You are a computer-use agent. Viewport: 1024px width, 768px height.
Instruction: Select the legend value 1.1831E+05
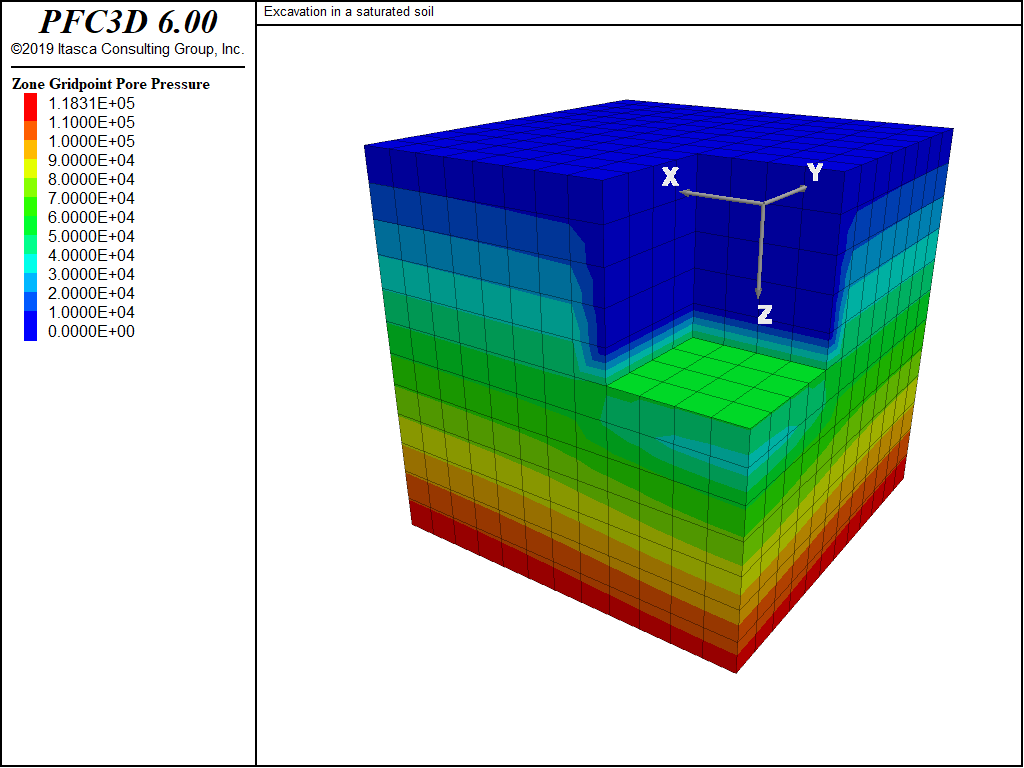91,103
